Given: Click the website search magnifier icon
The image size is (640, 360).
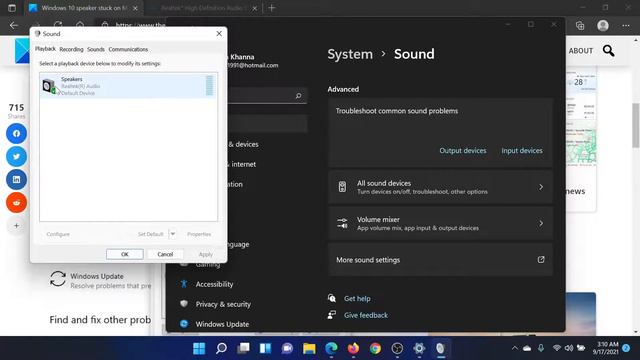Looking at the screenshot, I should [x=609, y=51].
